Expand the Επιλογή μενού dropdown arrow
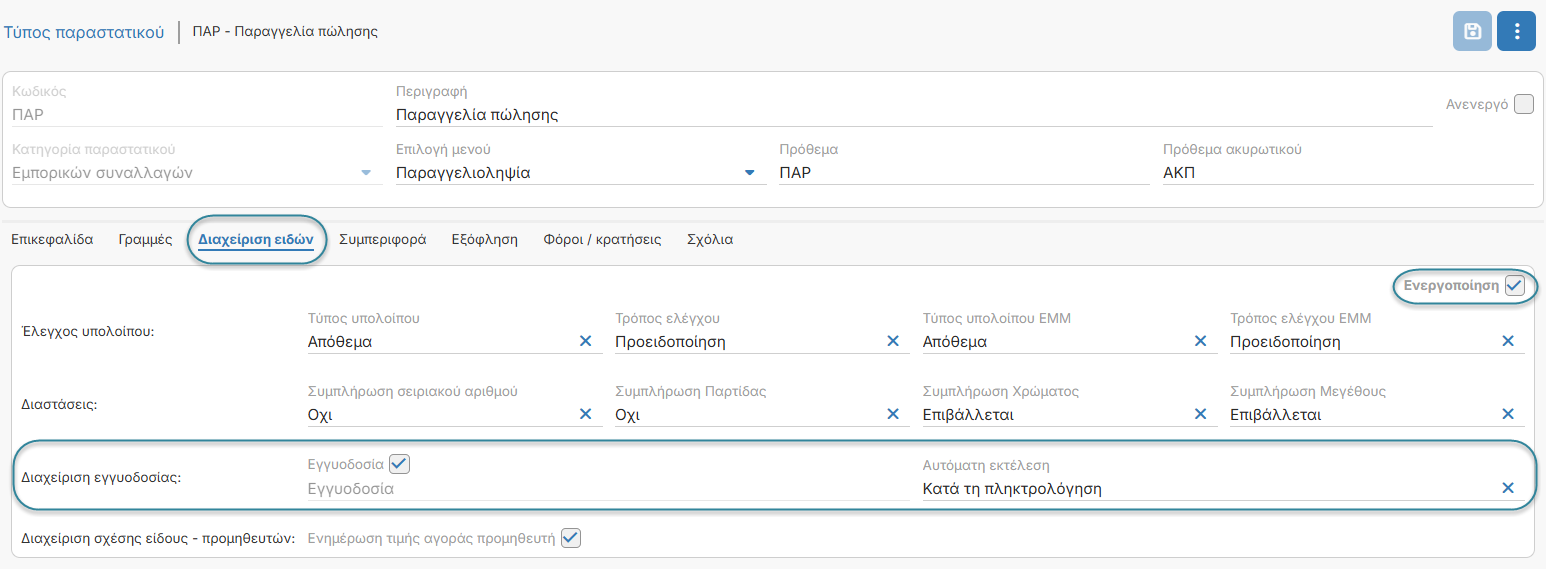The width and height of the screenshot is (1546, 569). [749, 173]
